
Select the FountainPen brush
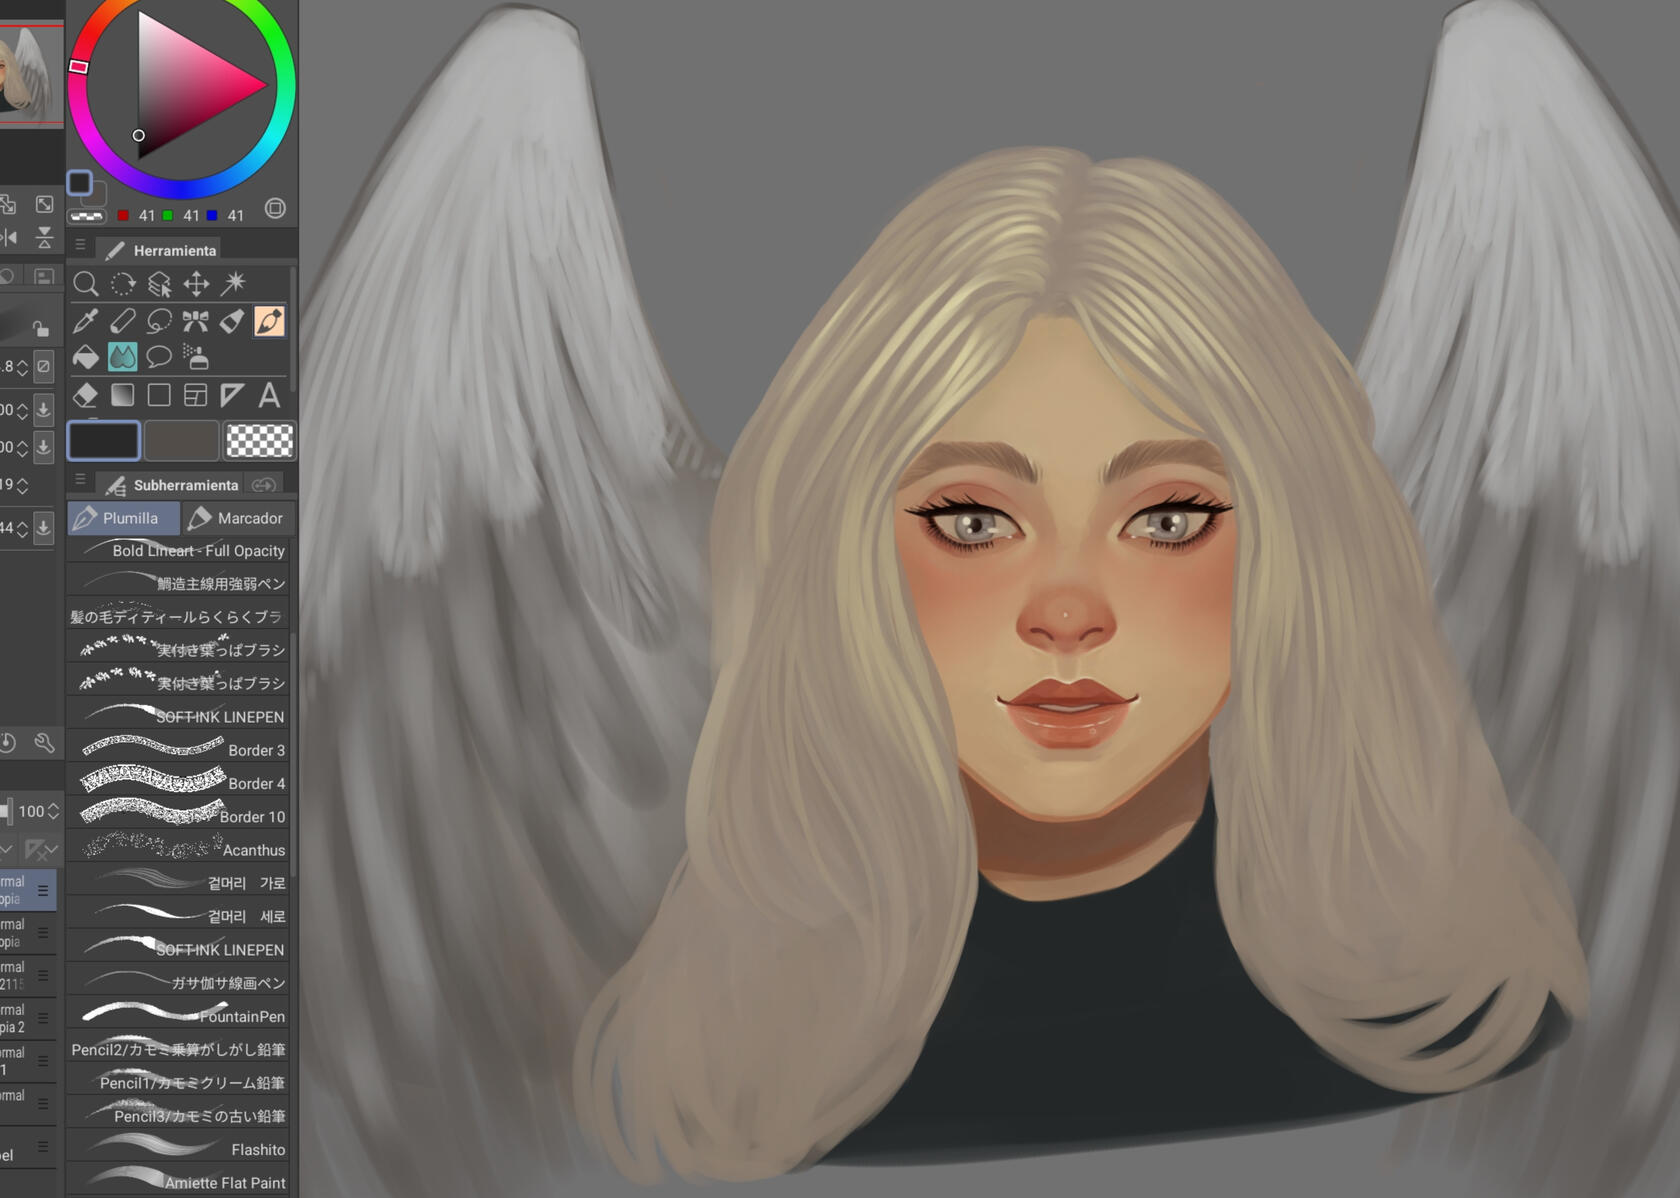coord(180,1016)
